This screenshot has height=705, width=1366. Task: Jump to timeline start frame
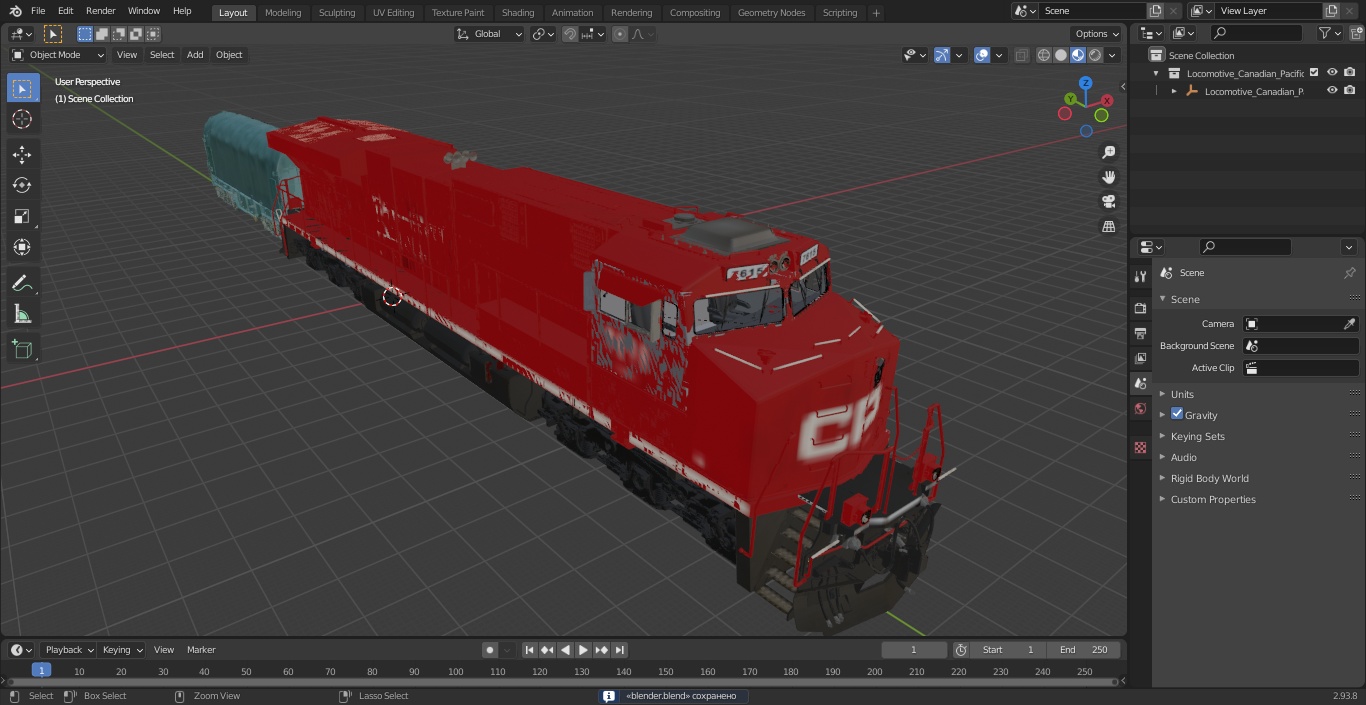pos(530,650)
